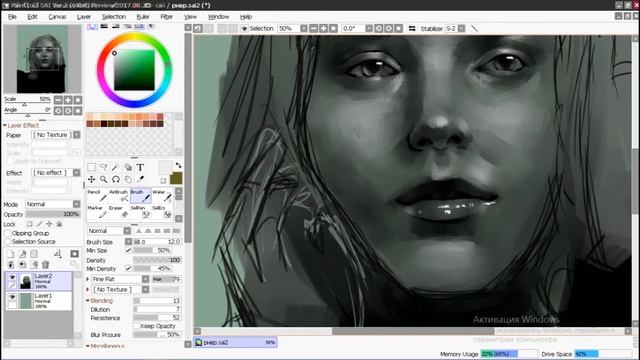
Task: Select the AirBrush tool
Action: point(119,196)
